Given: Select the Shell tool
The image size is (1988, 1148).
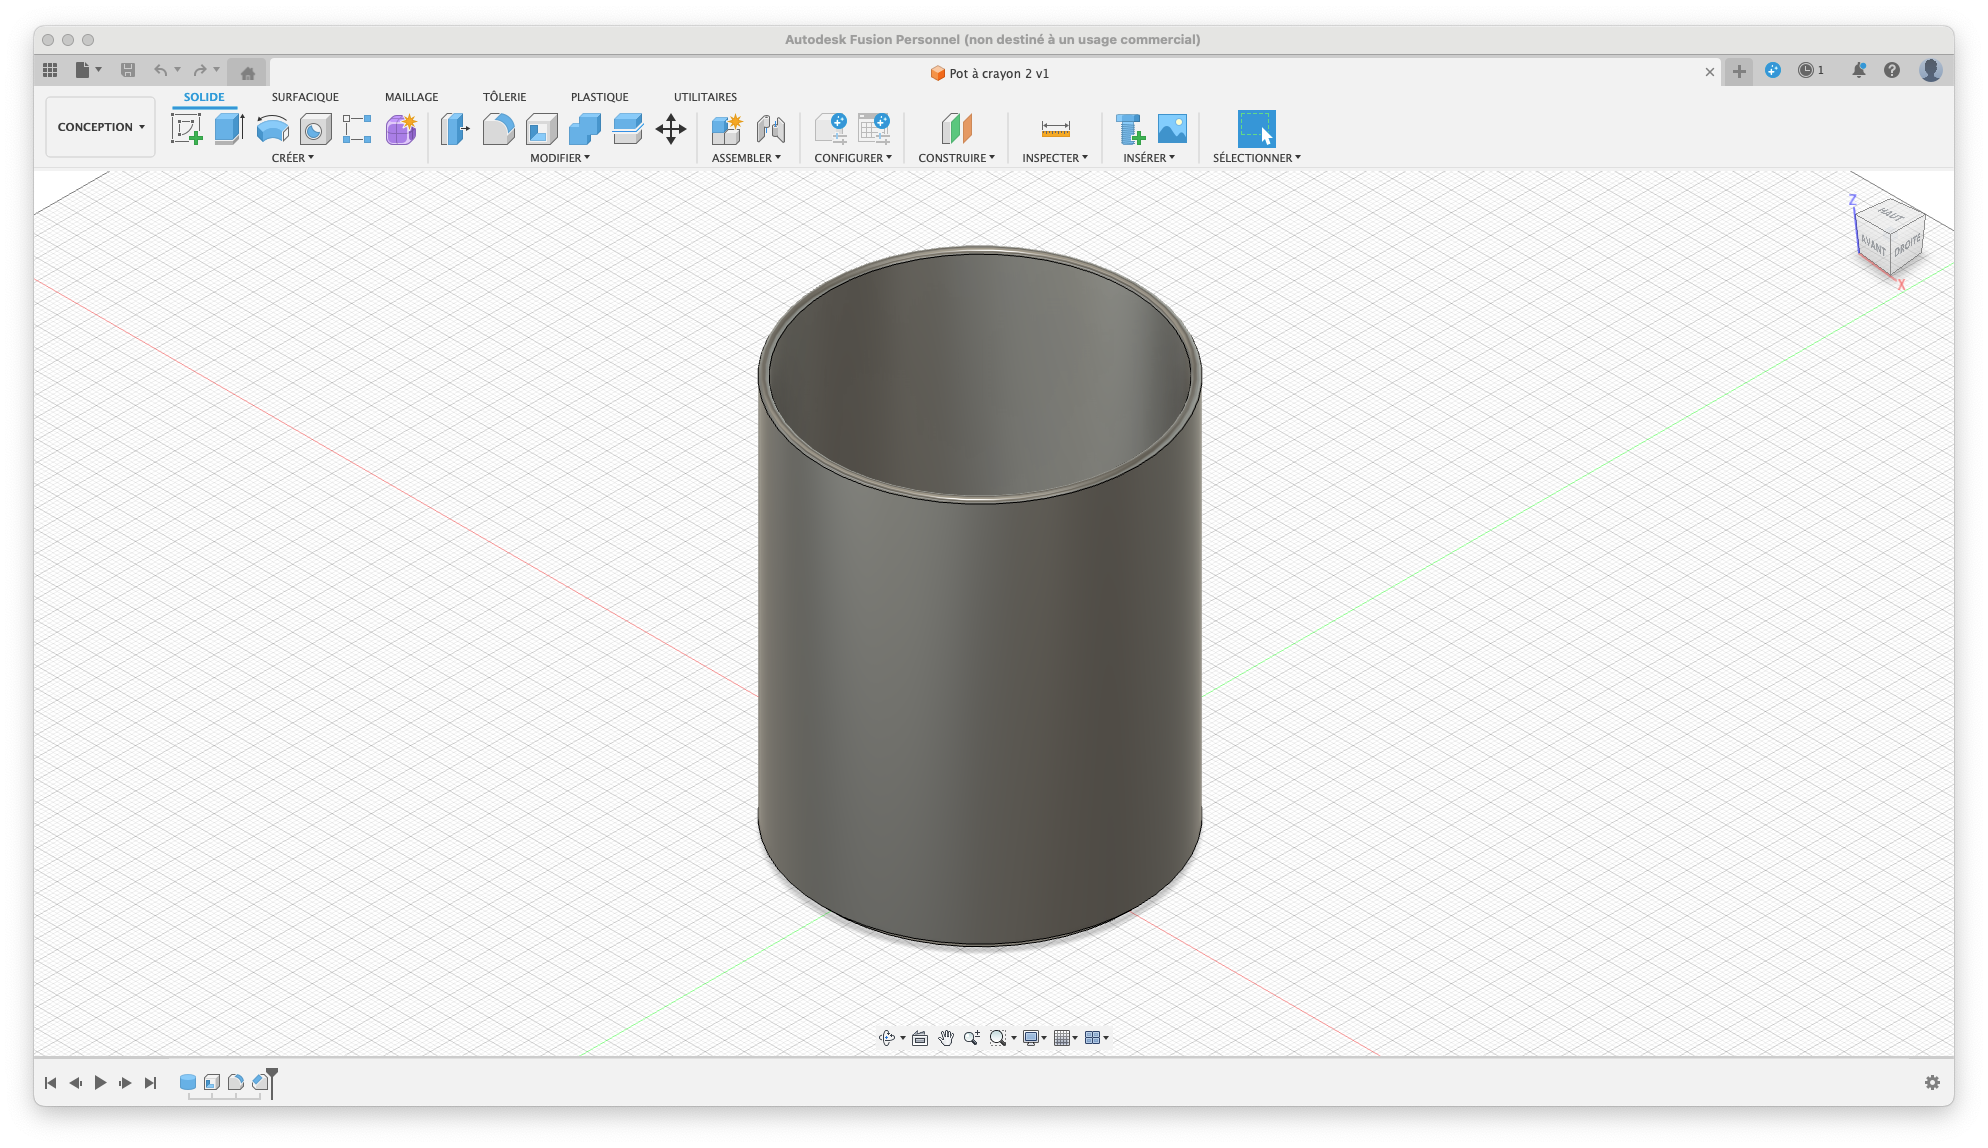Looking at the screenshot, I should point(541,129).
